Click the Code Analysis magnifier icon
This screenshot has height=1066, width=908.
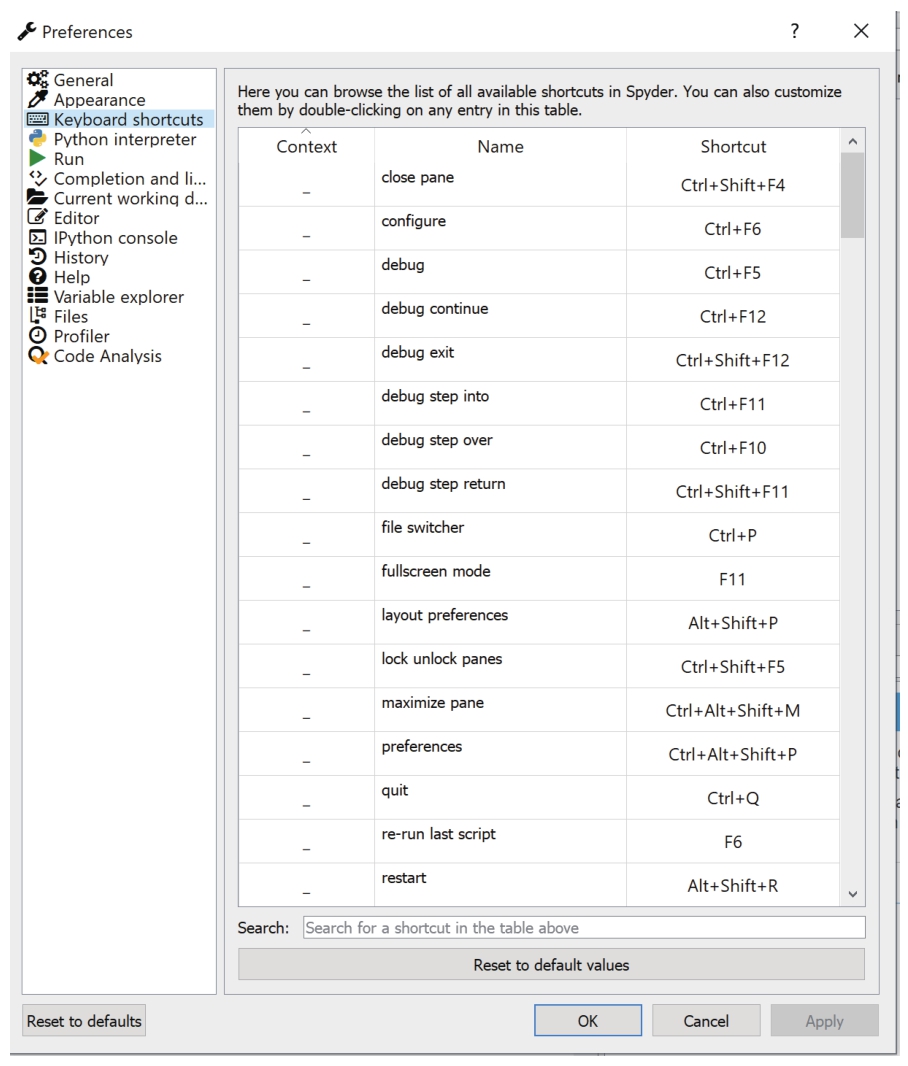pos(38,356)
